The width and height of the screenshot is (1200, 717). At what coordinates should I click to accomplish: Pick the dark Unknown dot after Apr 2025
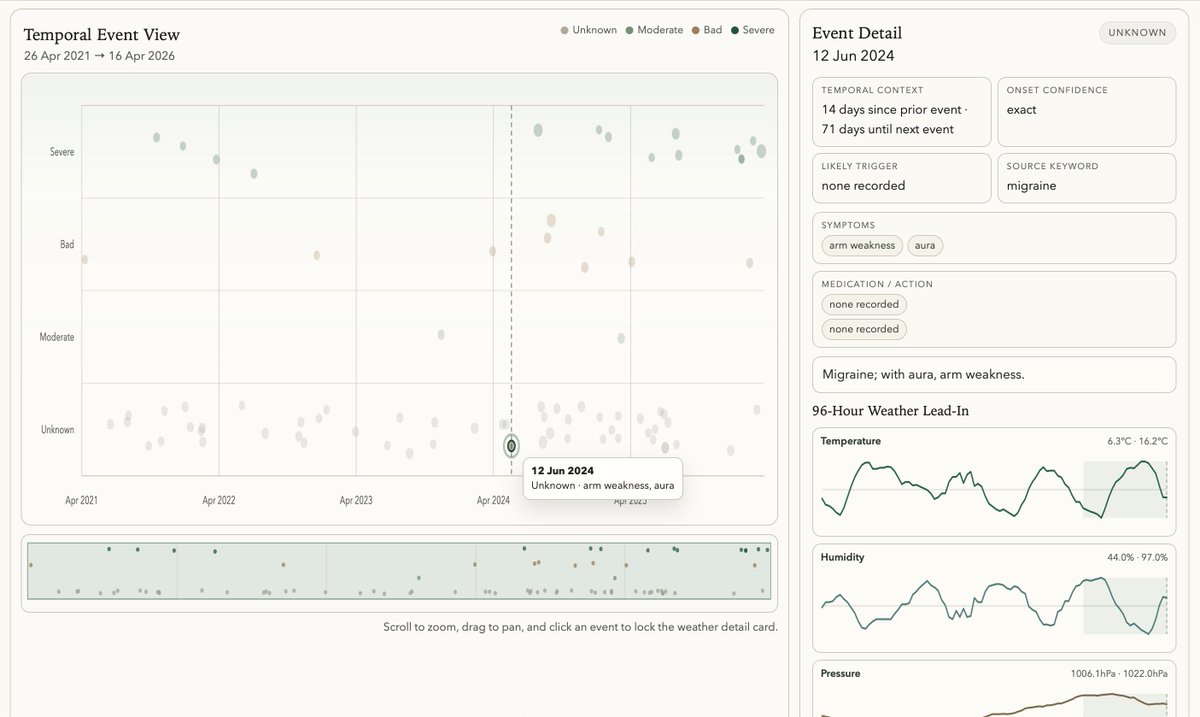(665, 447)
